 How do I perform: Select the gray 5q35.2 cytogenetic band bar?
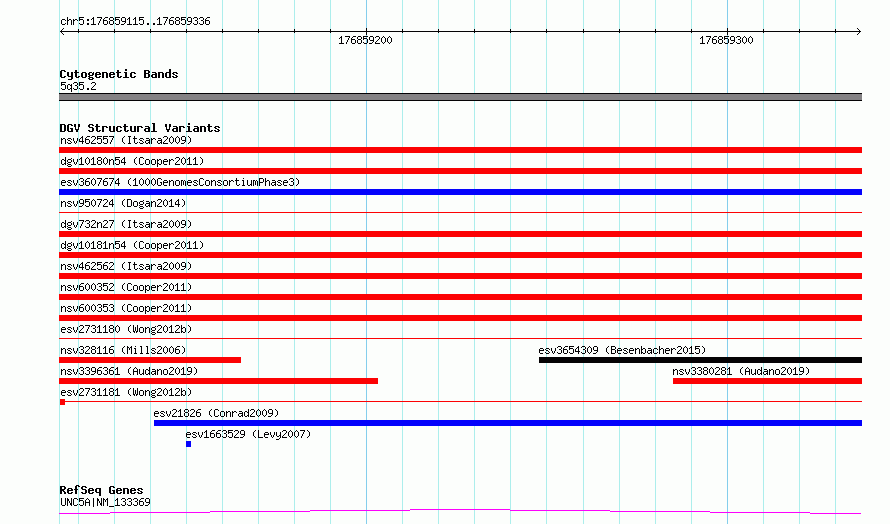[460, 97]
